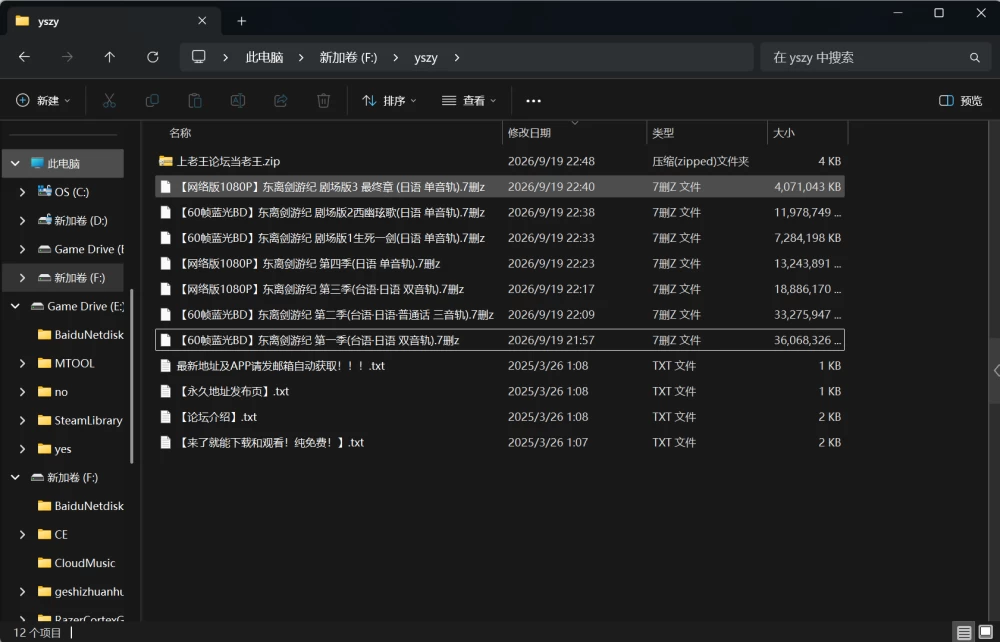This screenshot has width=1000, height=642.
Task: Click file icon of 【论坛介绍】.txt
Action: point(166,417)
